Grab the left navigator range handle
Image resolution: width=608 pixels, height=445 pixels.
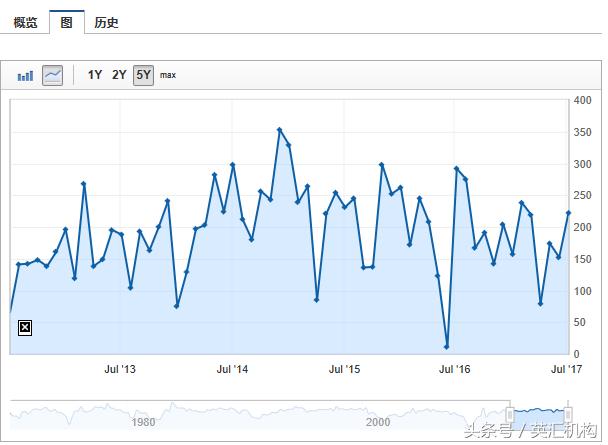click(x=510, y=413)
